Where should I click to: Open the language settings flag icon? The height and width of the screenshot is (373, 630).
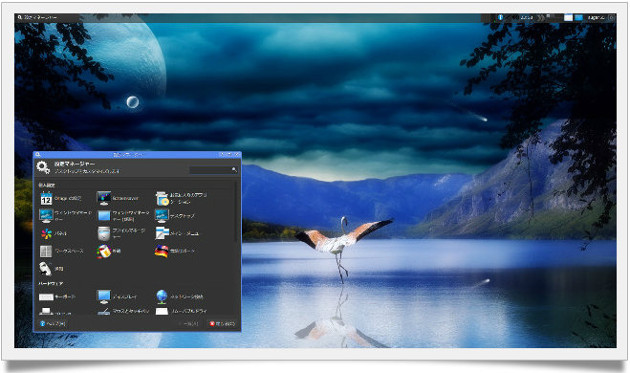pyautogui.click(x=162, y=251)
